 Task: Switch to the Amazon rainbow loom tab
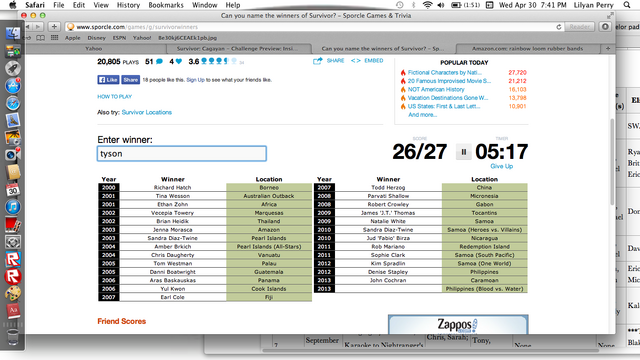[527, 49]
